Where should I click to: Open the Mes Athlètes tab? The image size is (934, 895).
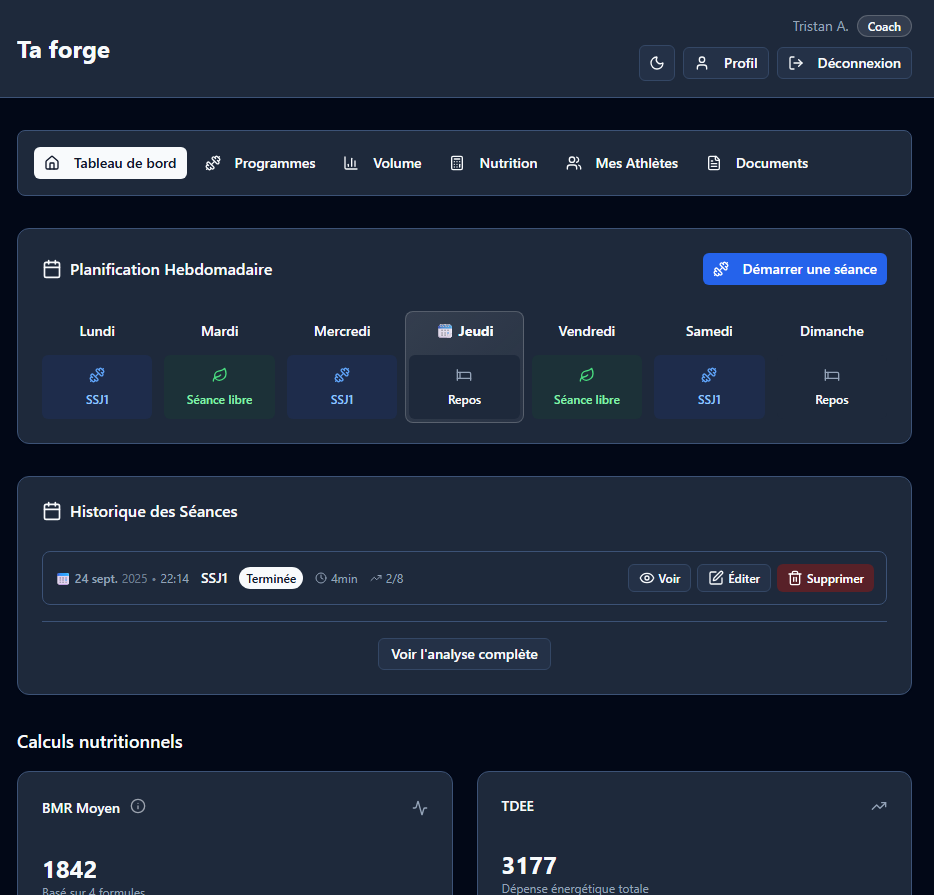click(x=622, y=163)
